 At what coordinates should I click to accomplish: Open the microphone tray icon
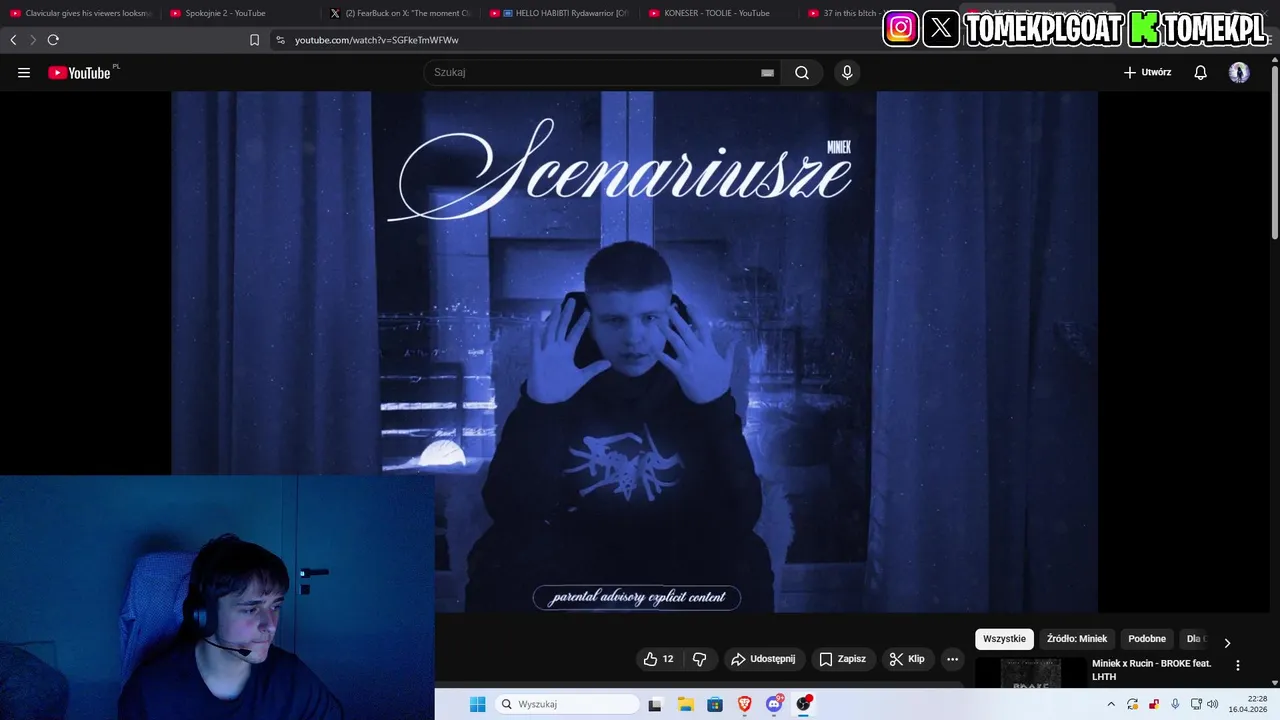coord(1175,704)
